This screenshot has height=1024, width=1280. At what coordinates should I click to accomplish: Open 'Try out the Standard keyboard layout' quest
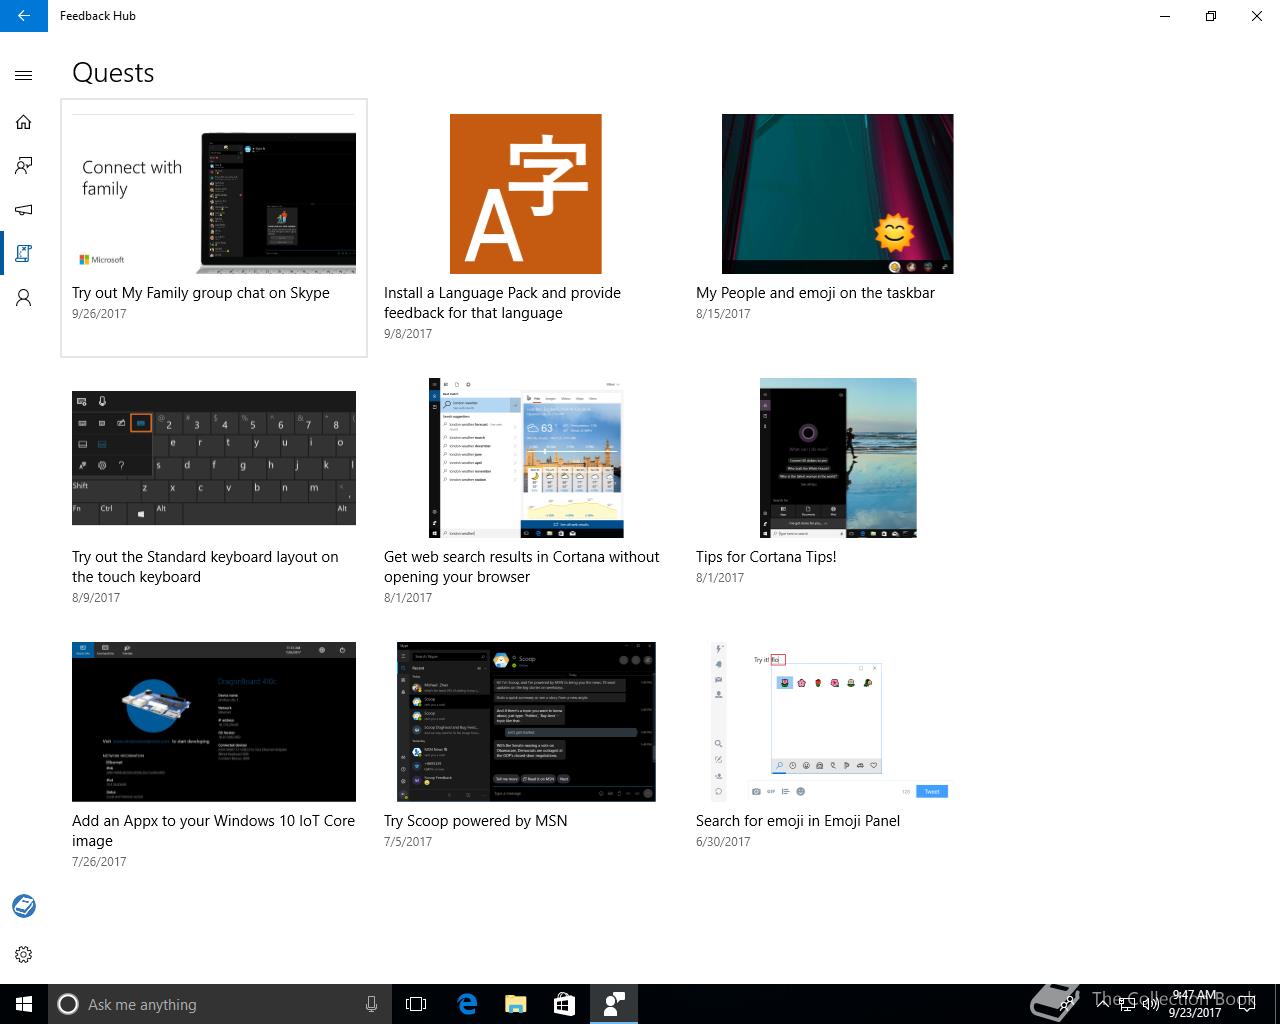click(x=205, y=567)
